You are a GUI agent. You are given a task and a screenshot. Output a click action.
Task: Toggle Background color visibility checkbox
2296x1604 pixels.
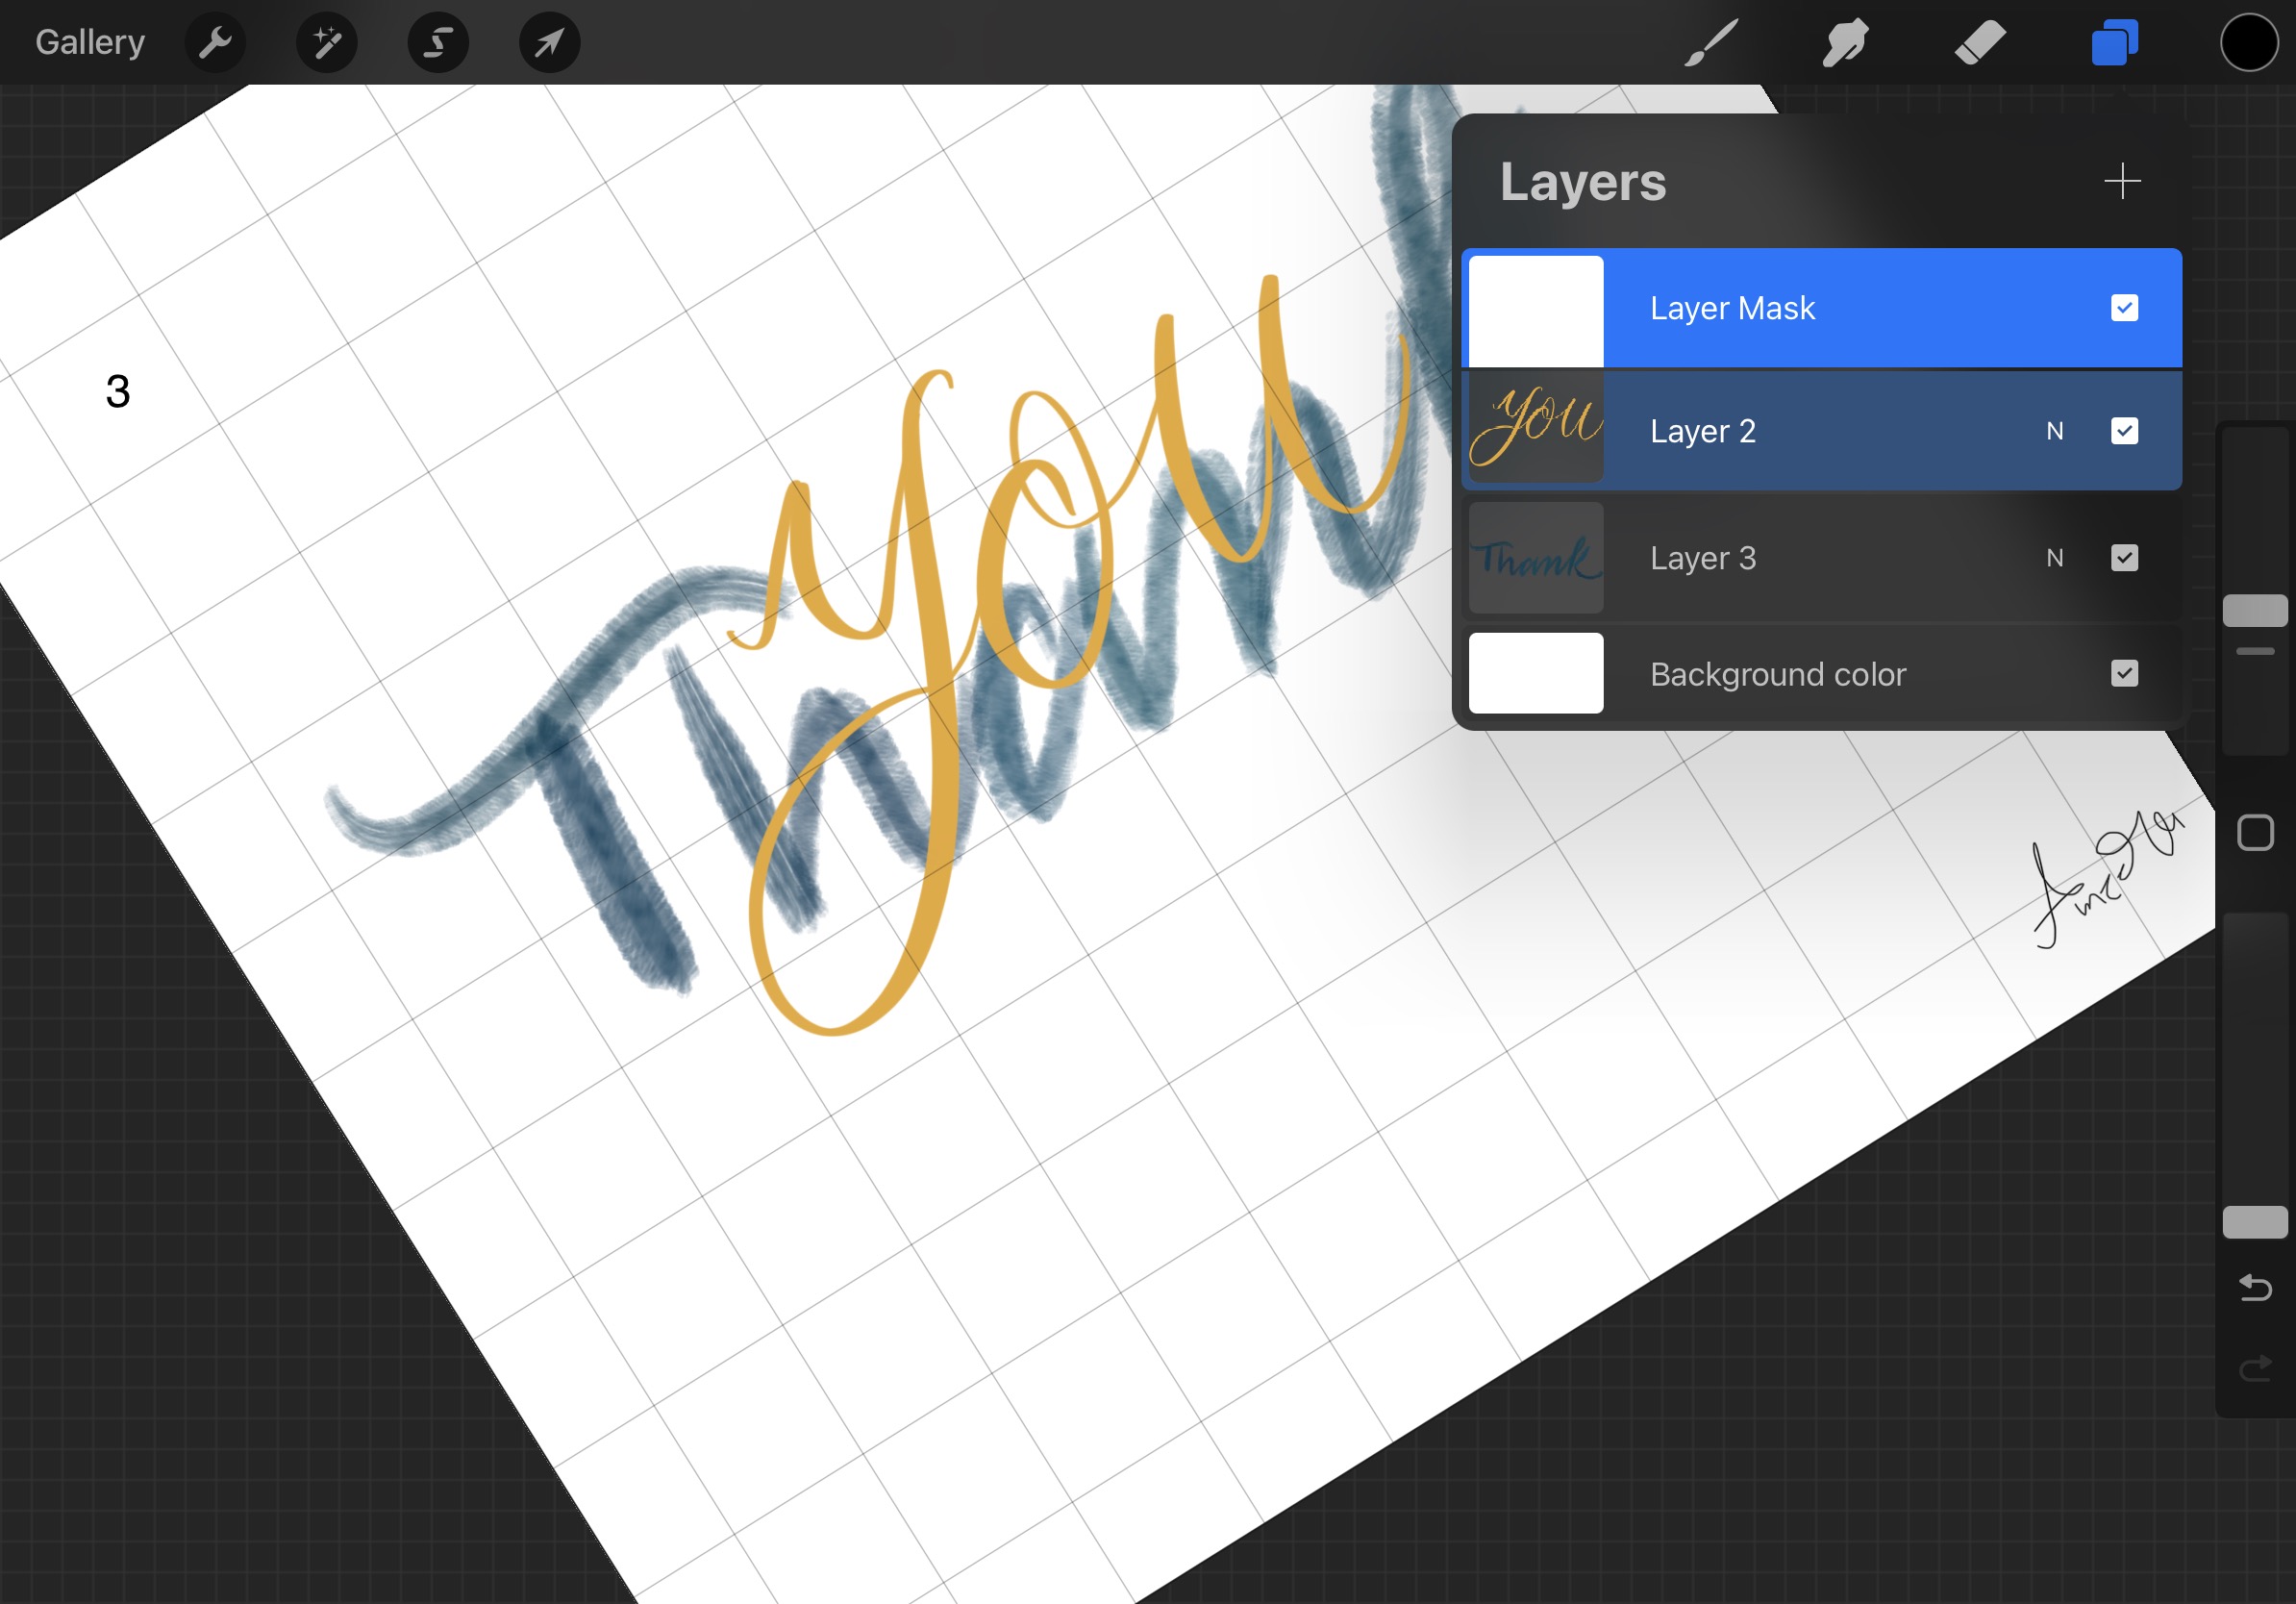[x=2124, y=673]
